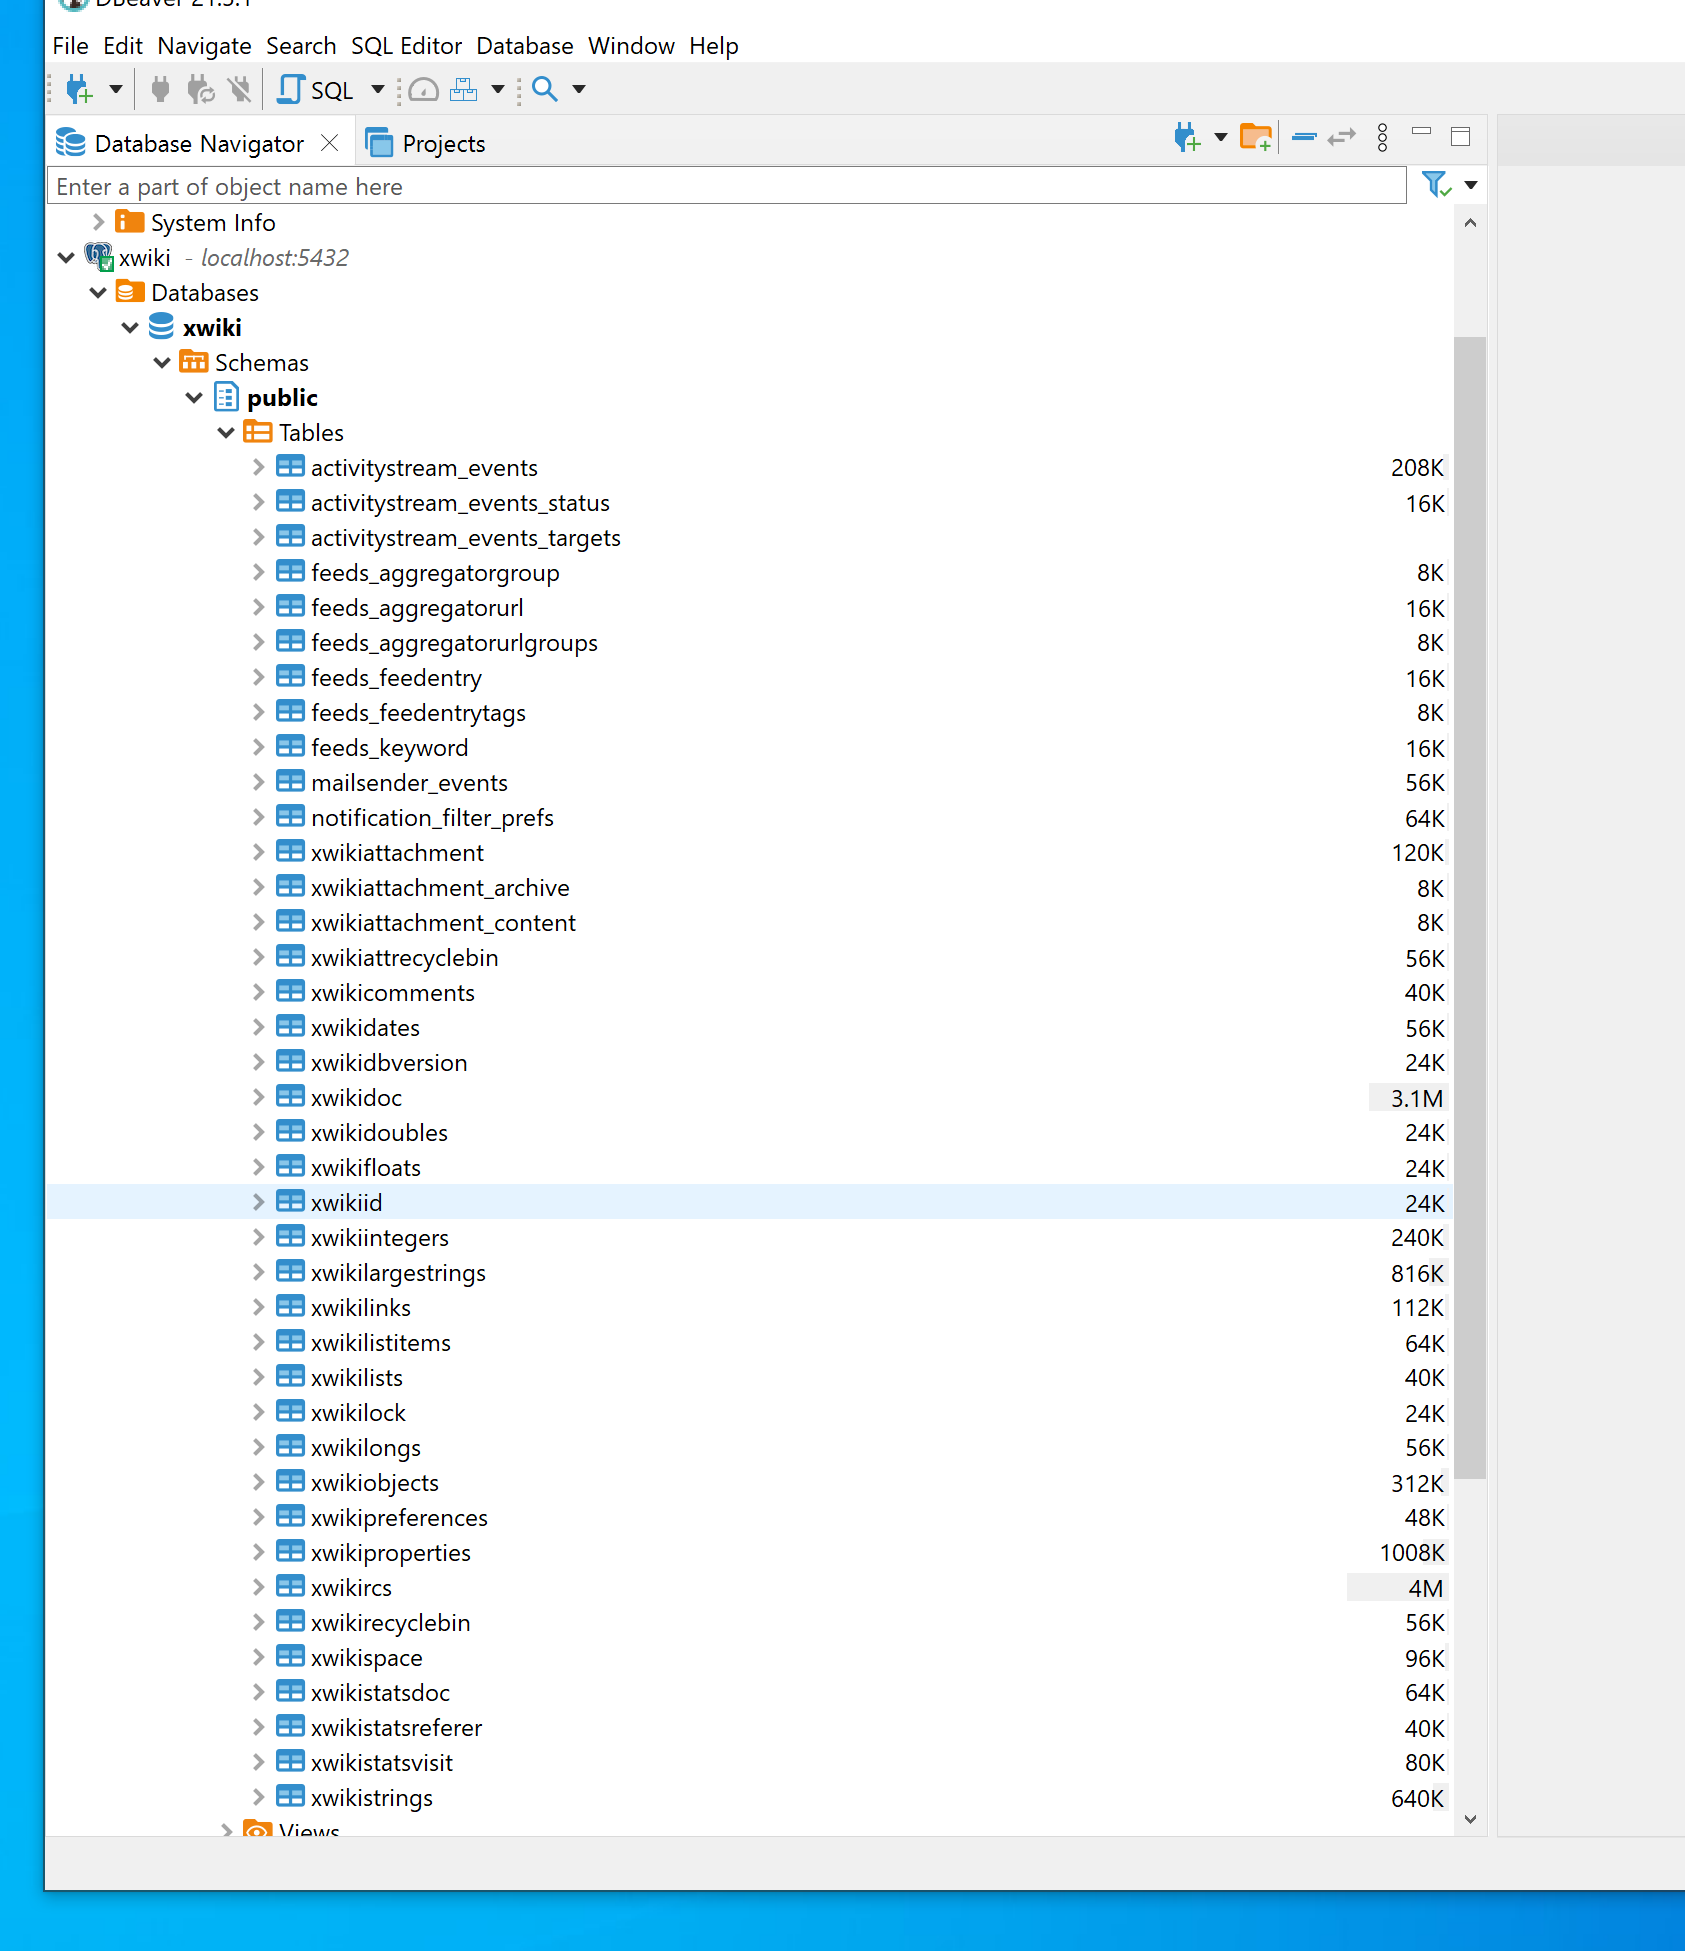The height and width of the screenshot is (1951, 1685).
Task: Click the Disconnect plug icon
Action: (x=240, y=90)
